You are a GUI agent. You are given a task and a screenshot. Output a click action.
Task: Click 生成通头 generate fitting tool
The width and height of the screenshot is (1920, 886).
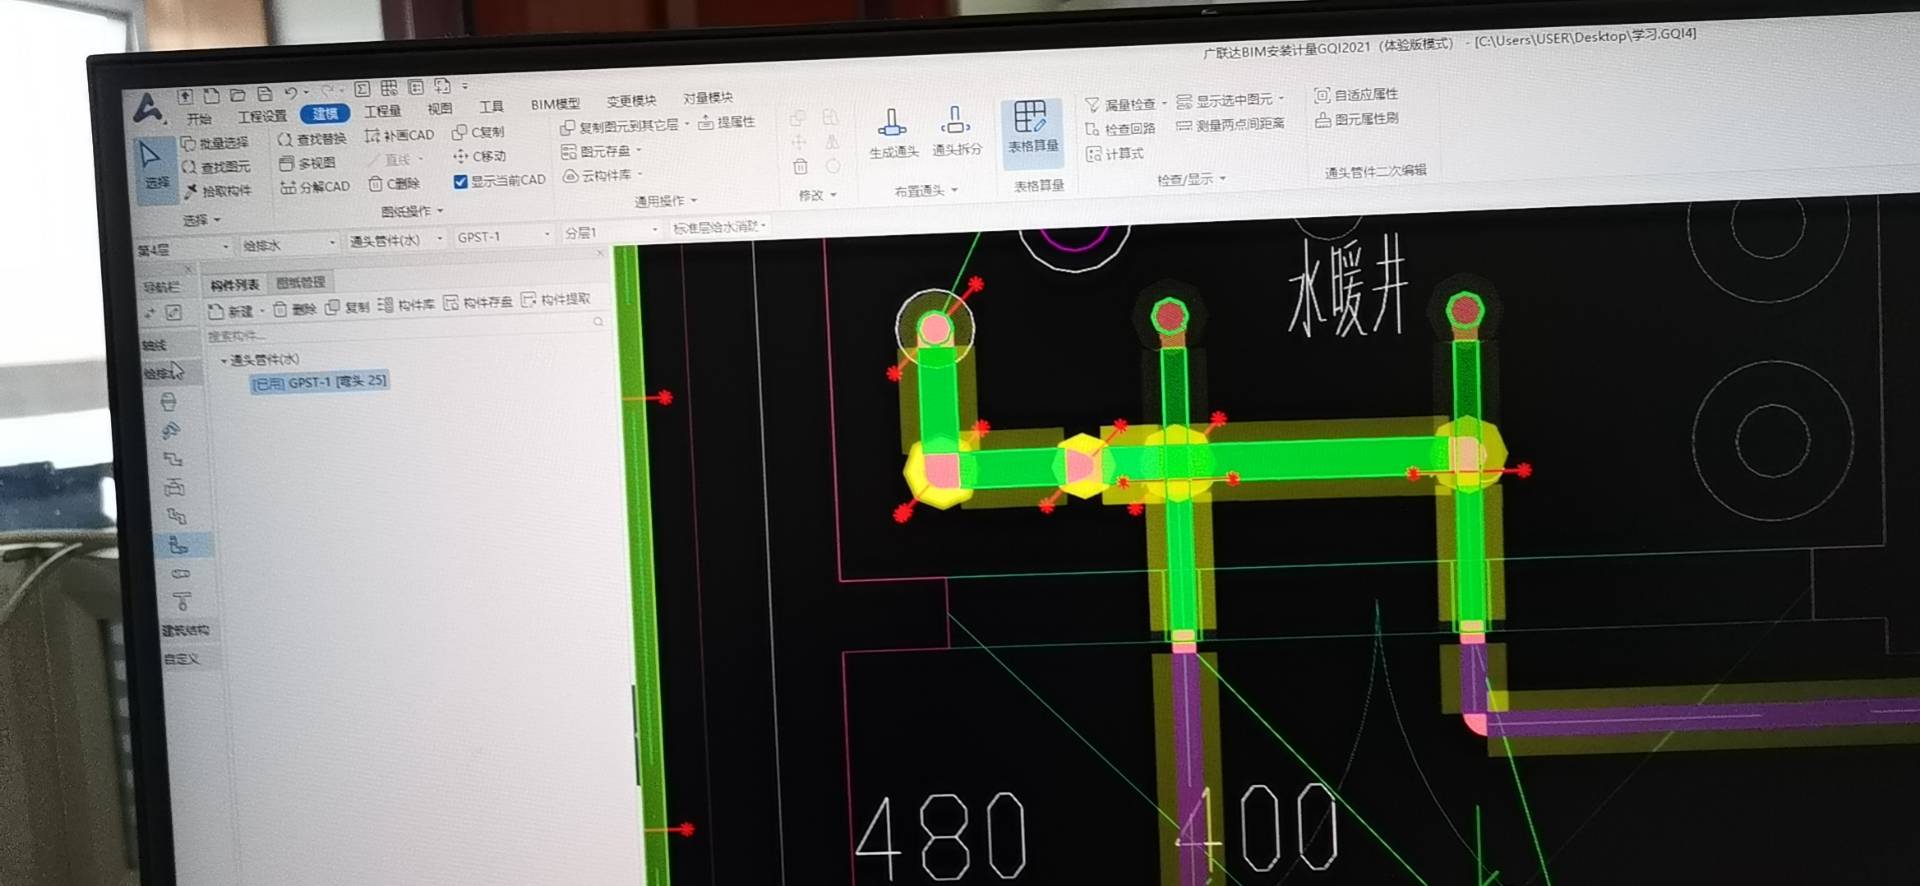(x=893, y=133)
